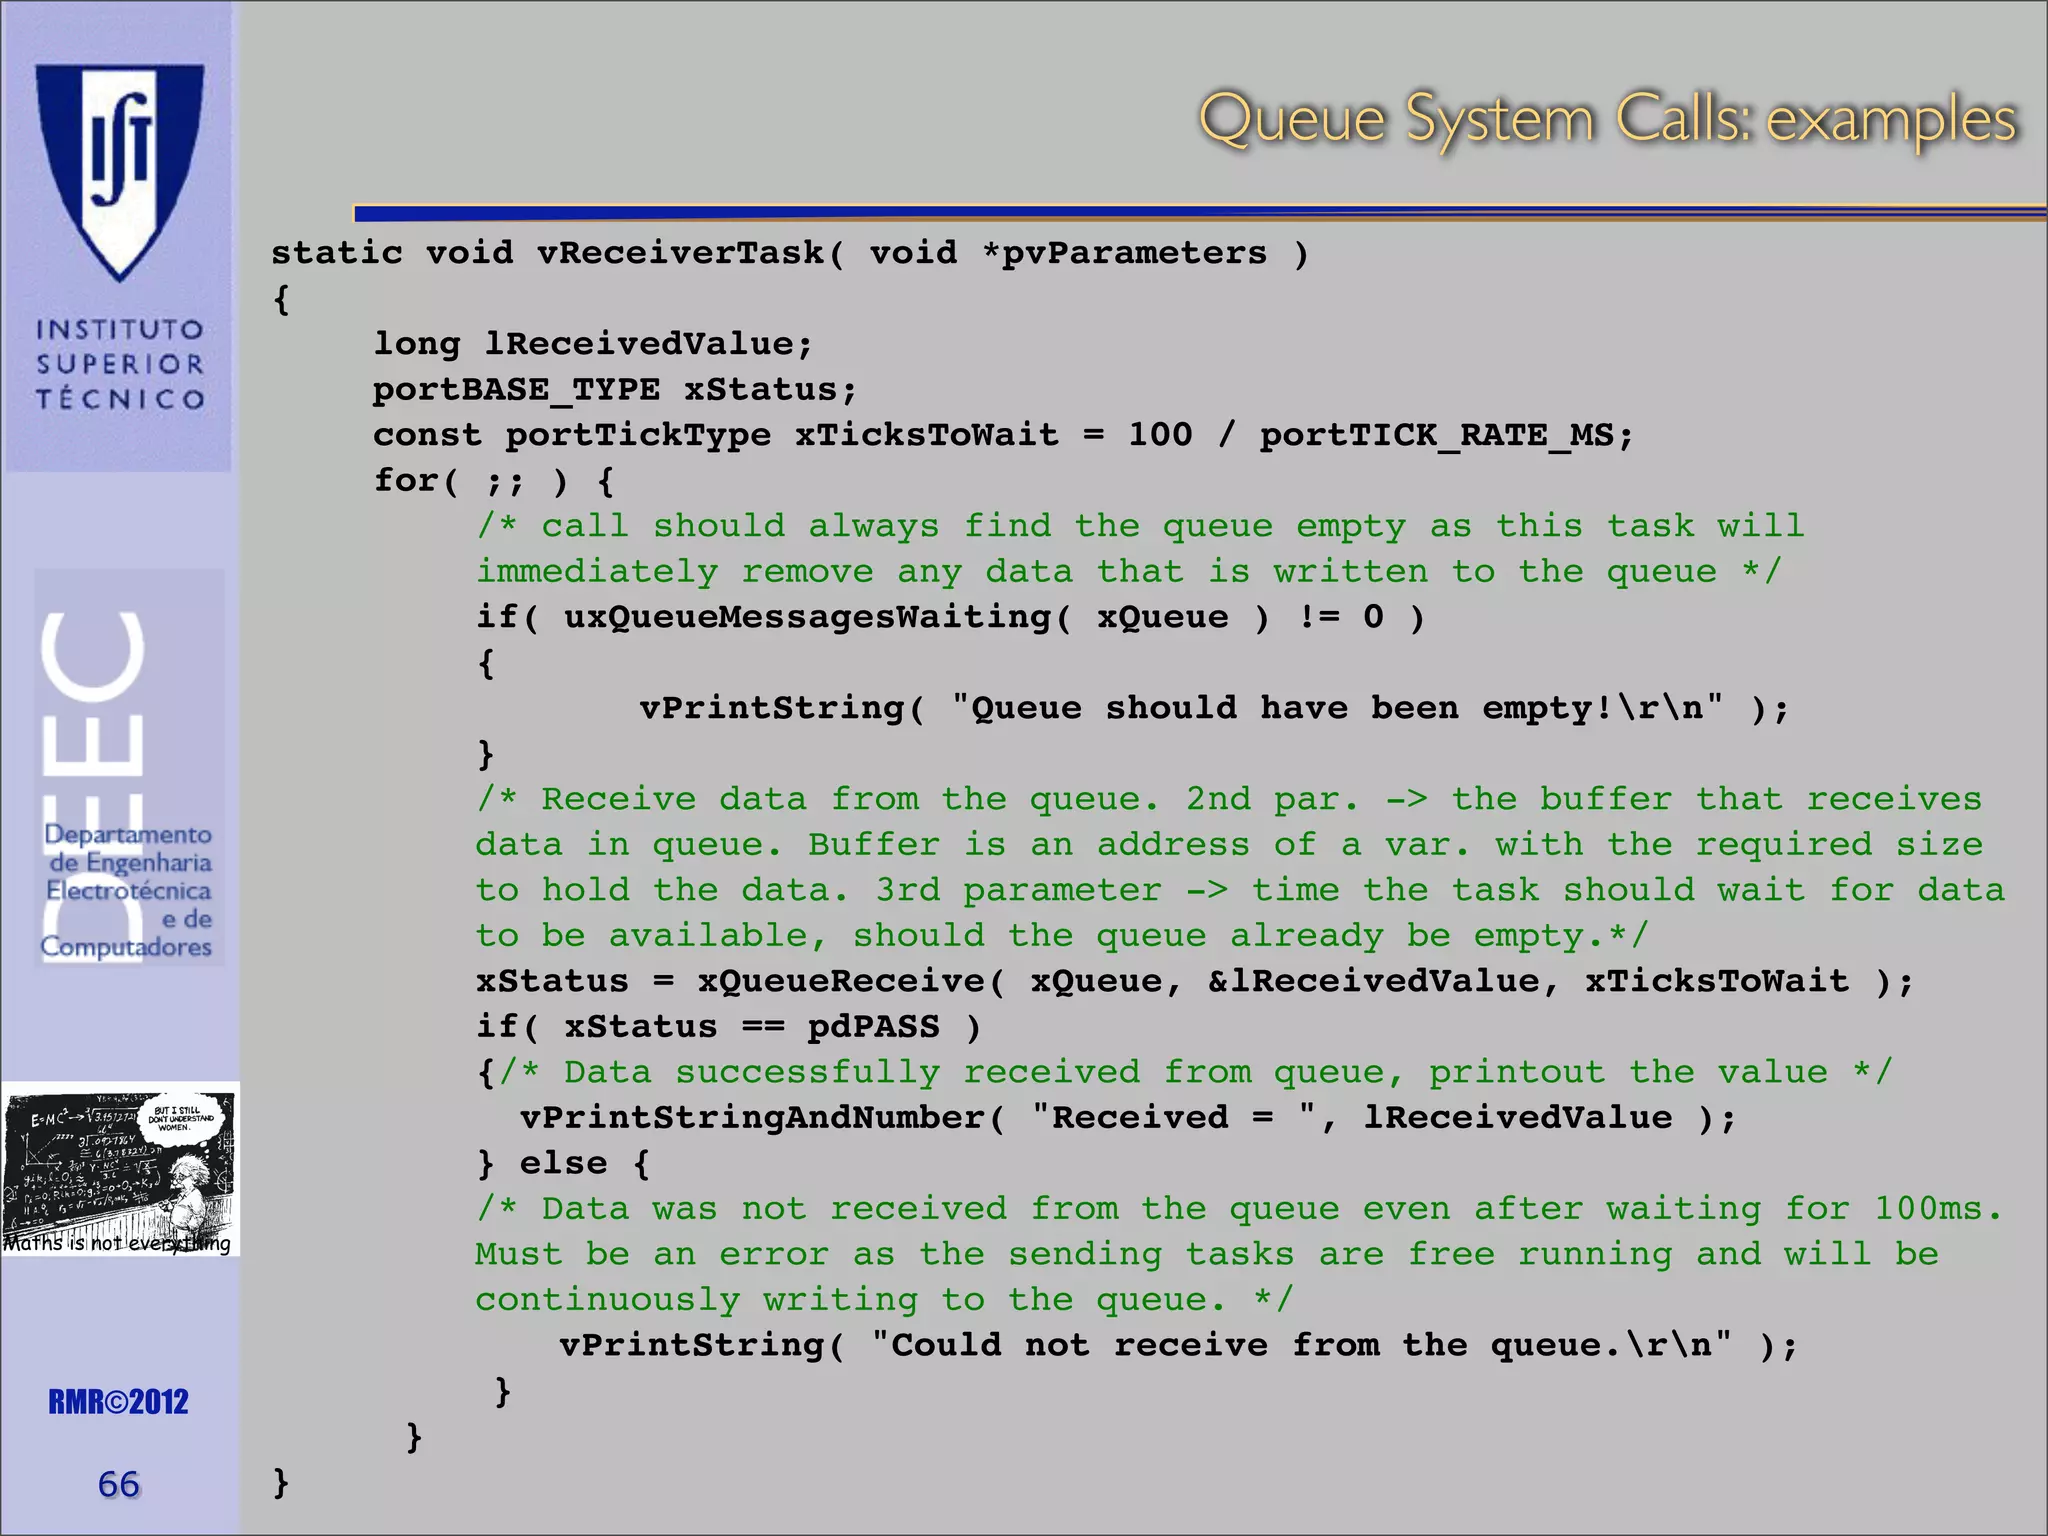
Task: Click the slide number 66
Action: coord(119,1485)
